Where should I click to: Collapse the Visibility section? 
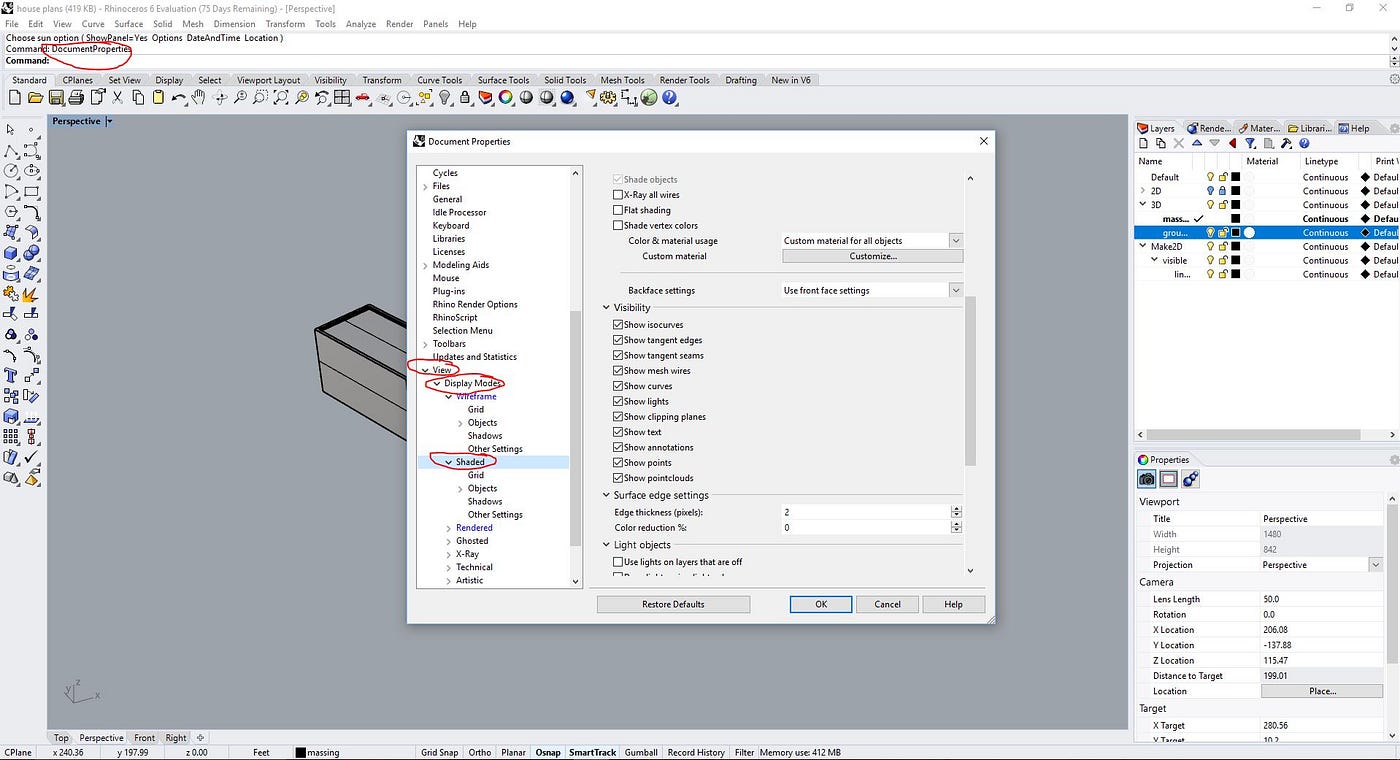pos(606,308)
